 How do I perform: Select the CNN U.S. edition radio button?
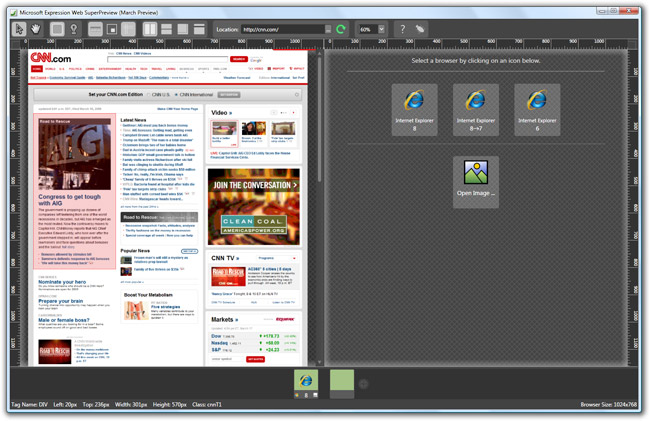(149, 95)
